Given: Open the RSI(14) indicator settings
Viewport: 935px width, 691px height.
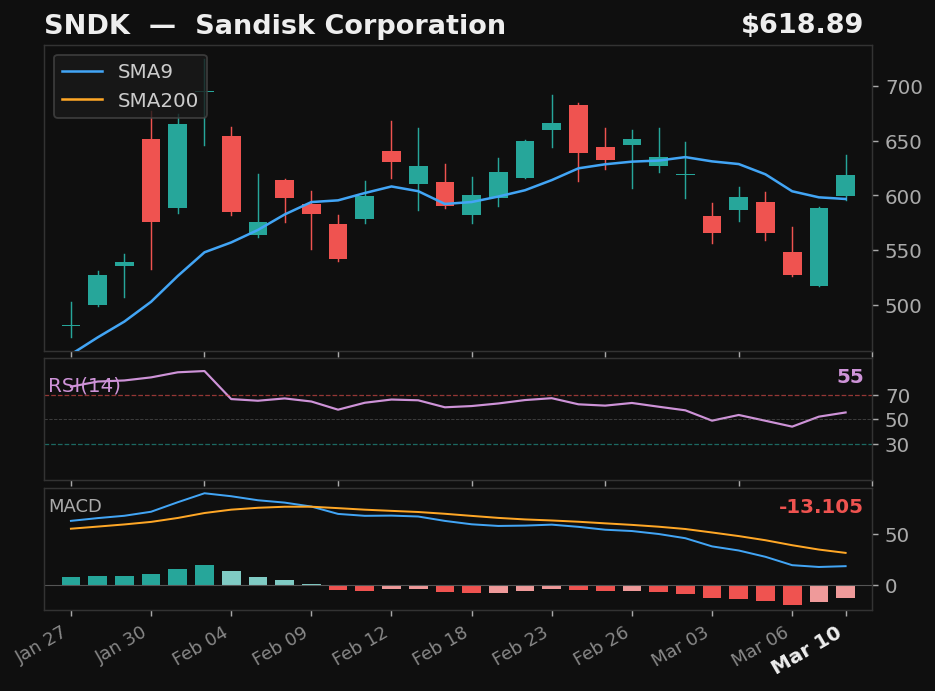Looking at the screenshot, I should point(83,383).
